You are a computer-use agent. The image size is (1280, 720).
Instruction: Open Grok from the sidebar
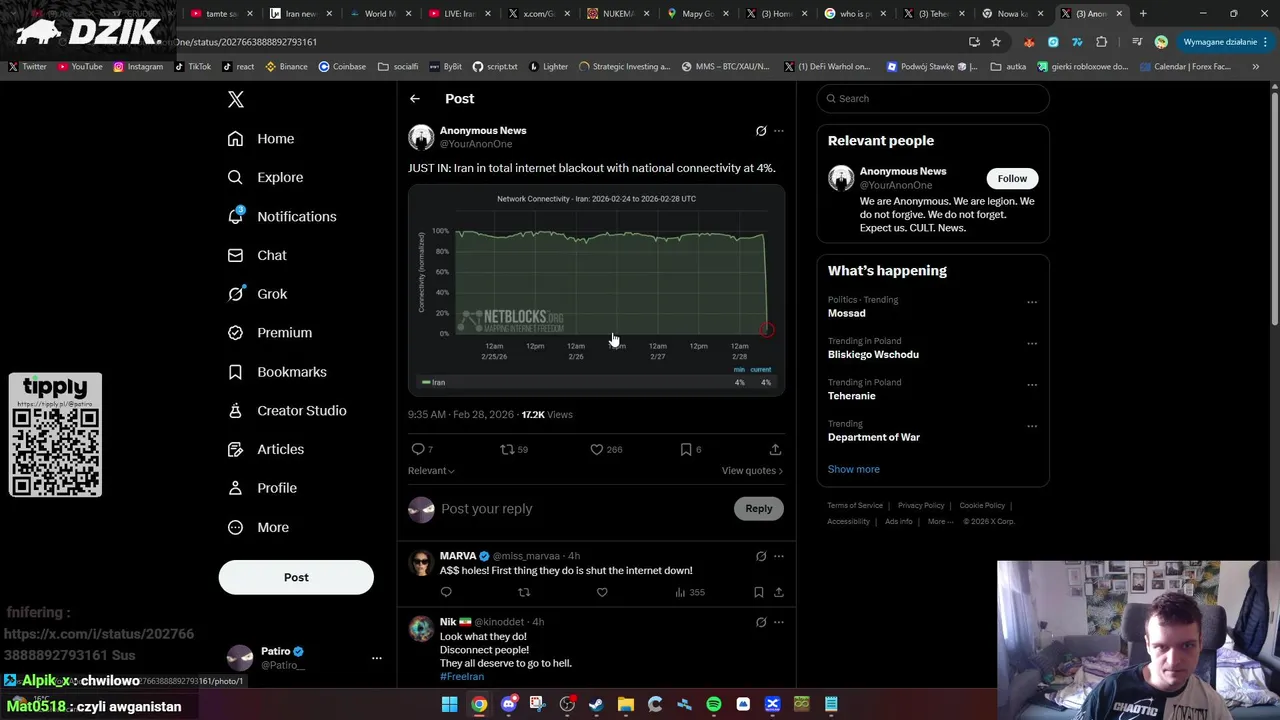pyautogui.click(x=257, y=294)
